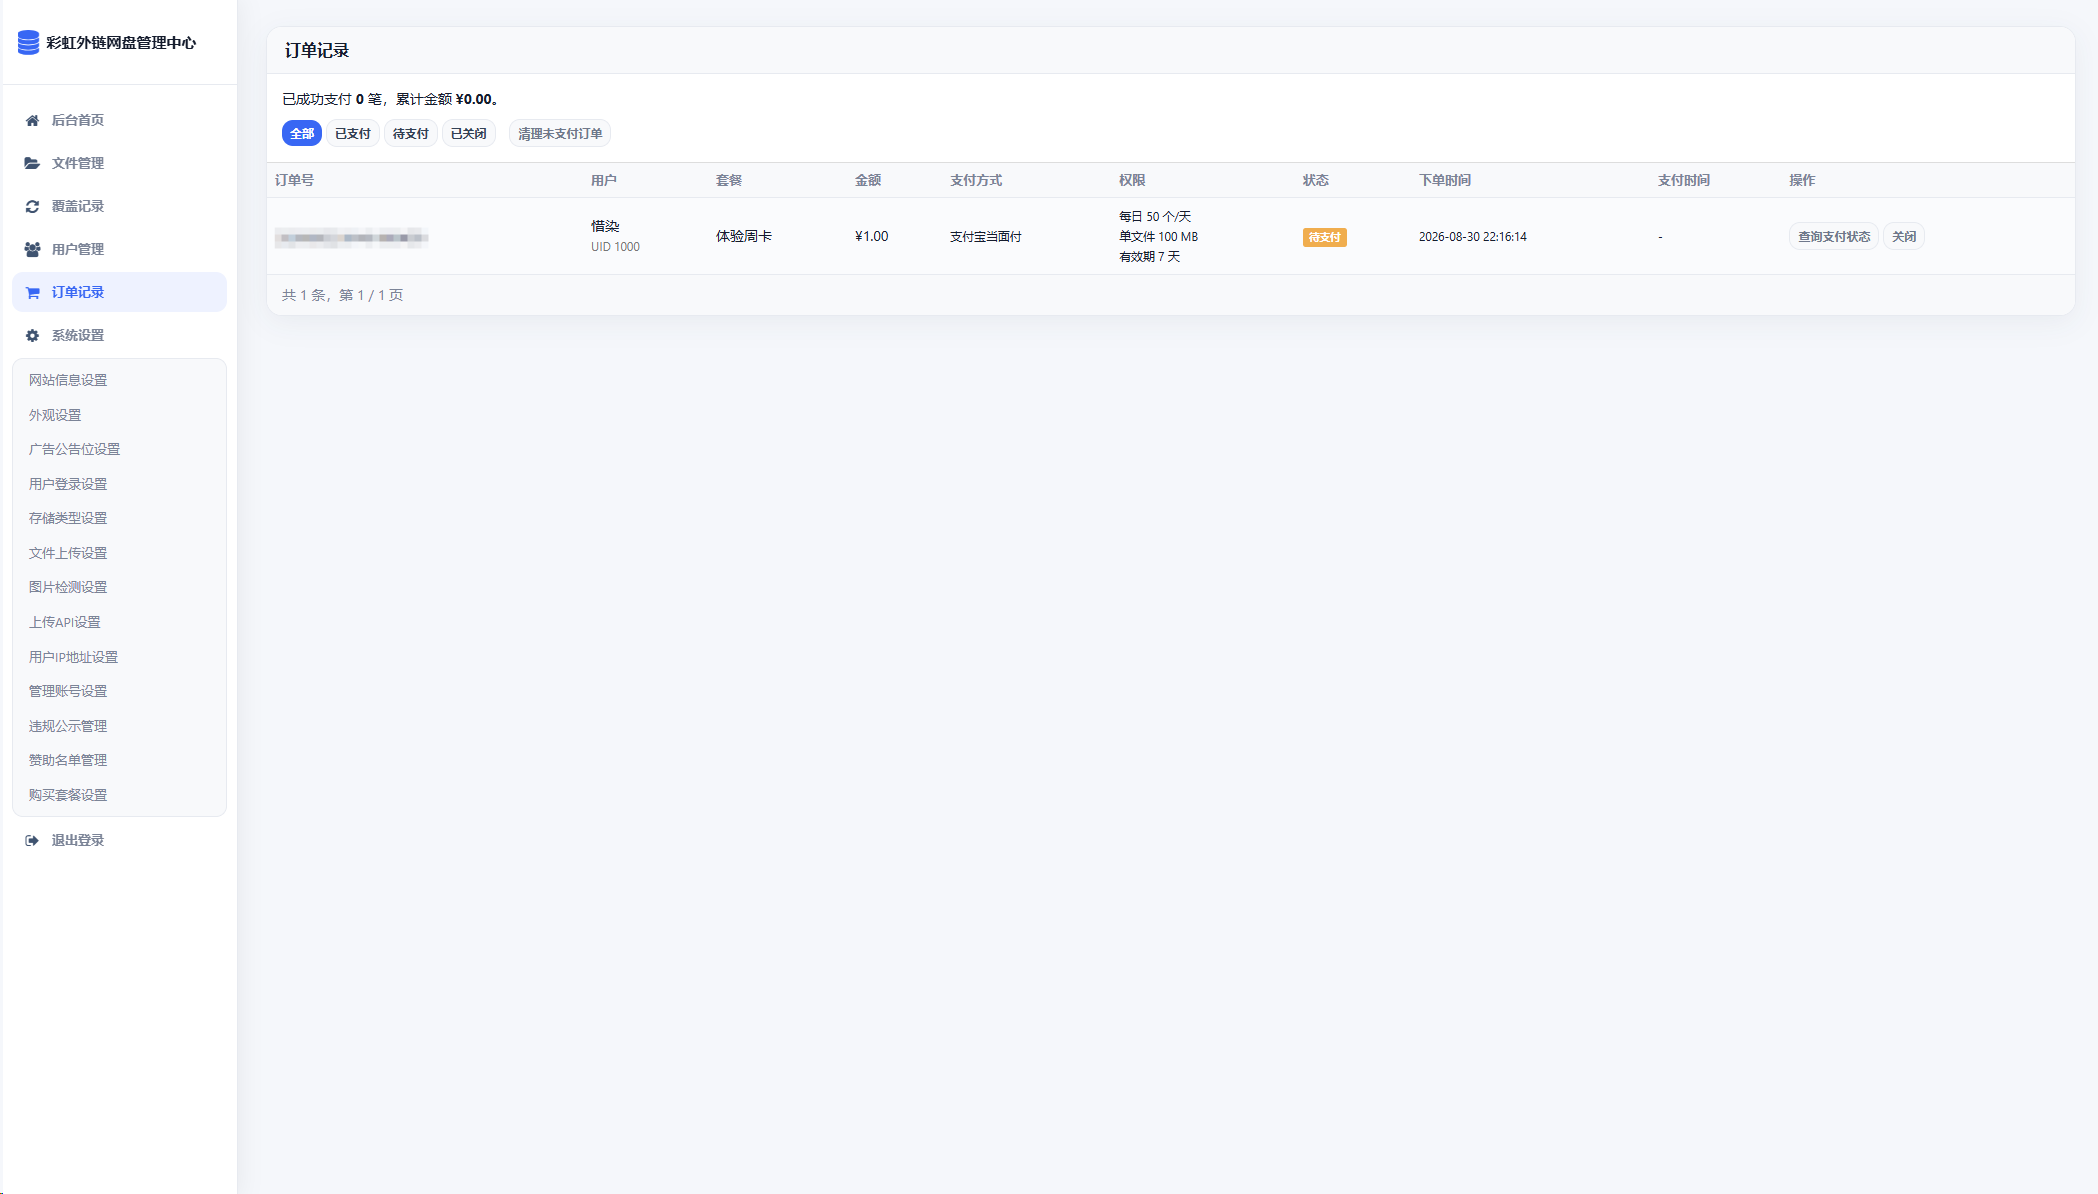This screenshot has height=1194, width=2098.
Task: Click the users icon beside 用户管理
Action: click(32, 249)
